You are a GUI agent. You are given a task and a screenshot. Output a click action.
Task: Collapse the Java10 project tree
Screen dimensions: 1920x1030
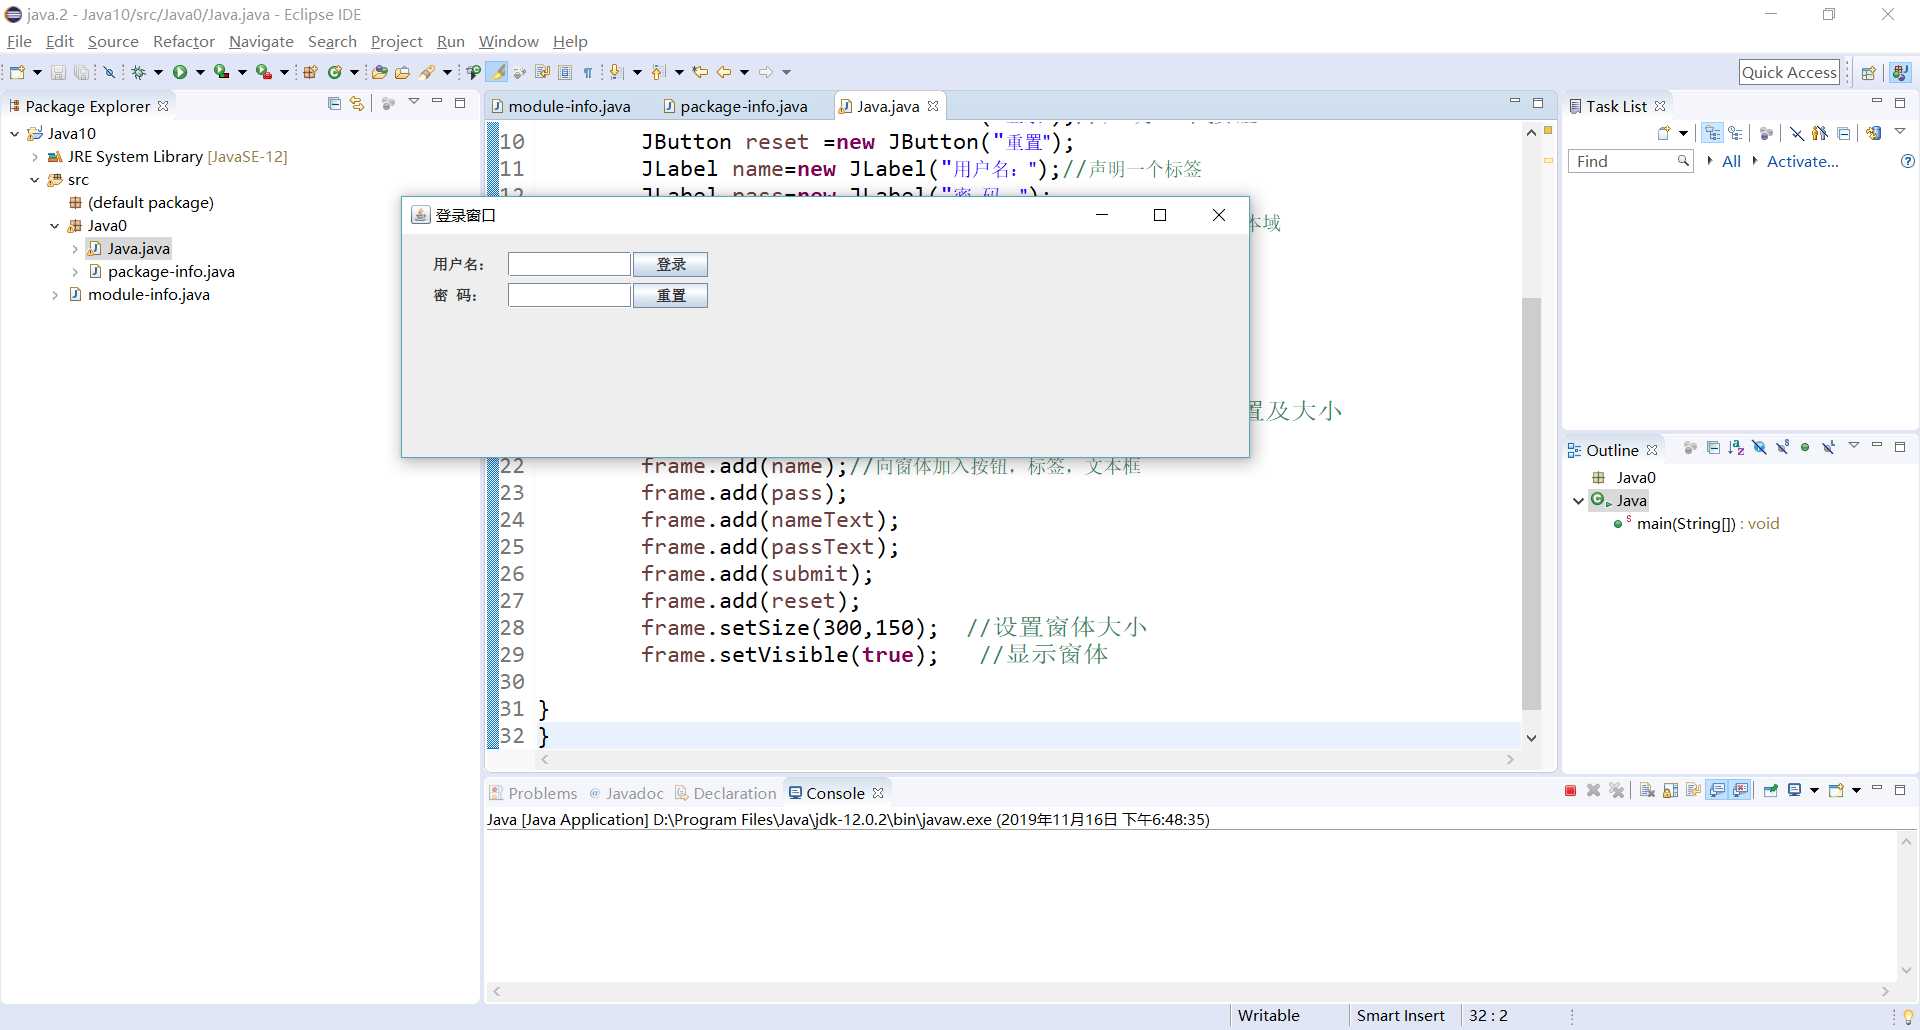[x=15, y=134]
